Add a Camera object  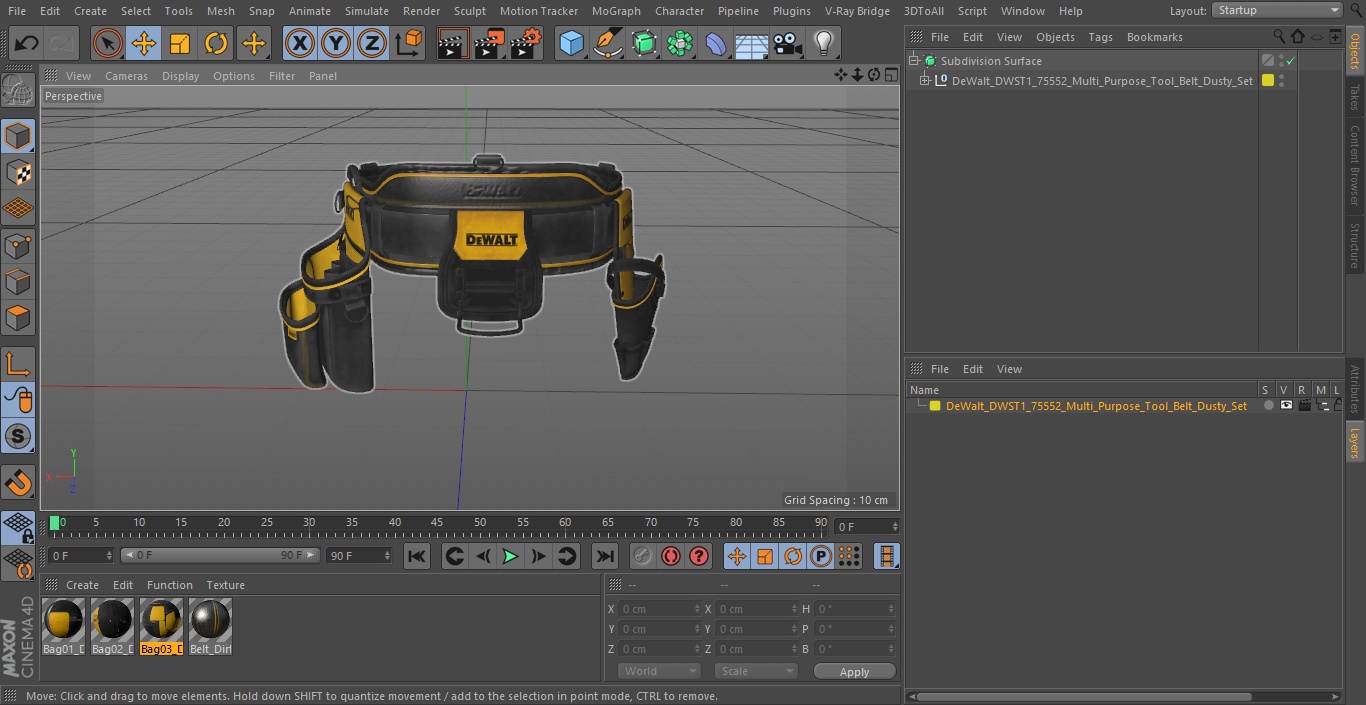[x=787, y=43]
